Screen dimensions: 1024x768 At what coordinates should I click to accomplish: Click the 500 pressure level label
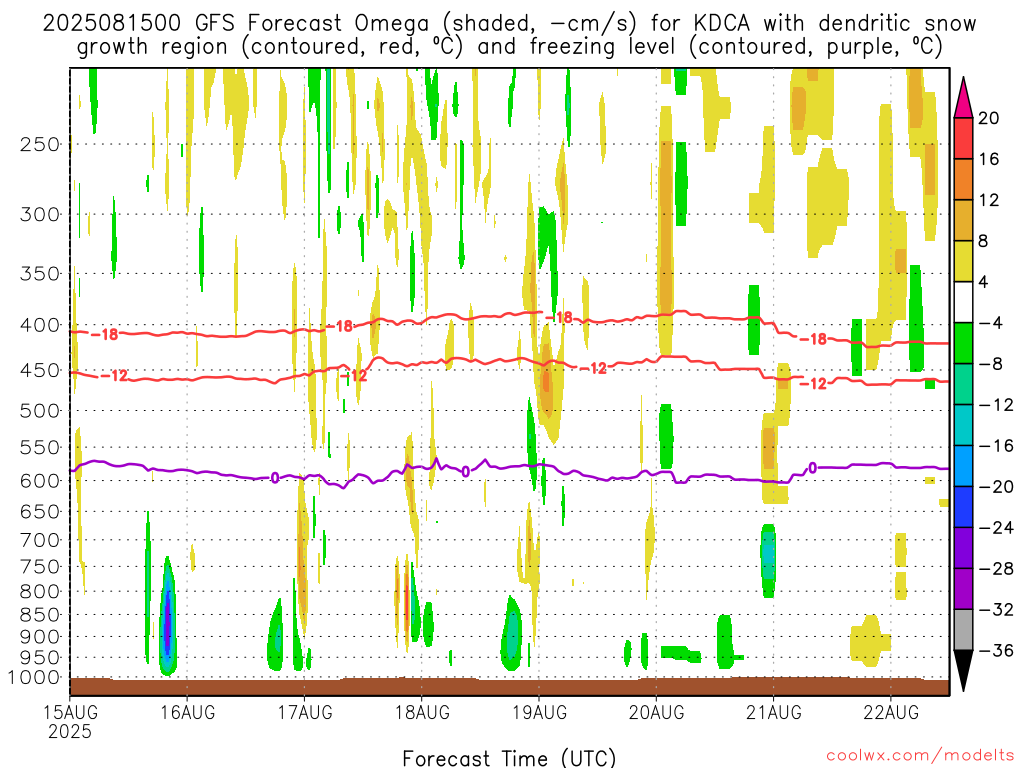pyautogui.click(x=40, y=411)
